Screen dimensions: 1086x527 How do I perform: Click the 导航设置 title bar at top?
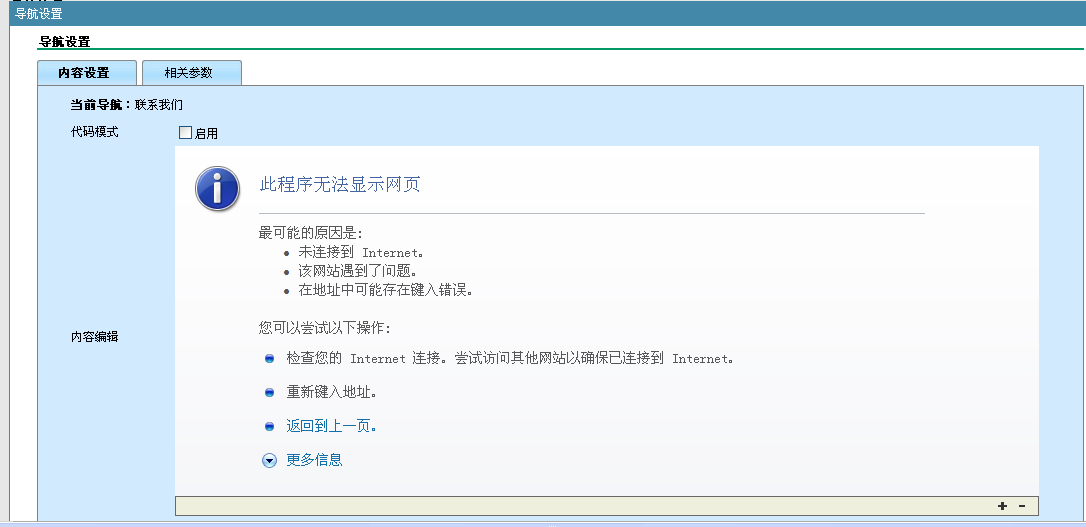pyautogui.click(x=38, y=14)
